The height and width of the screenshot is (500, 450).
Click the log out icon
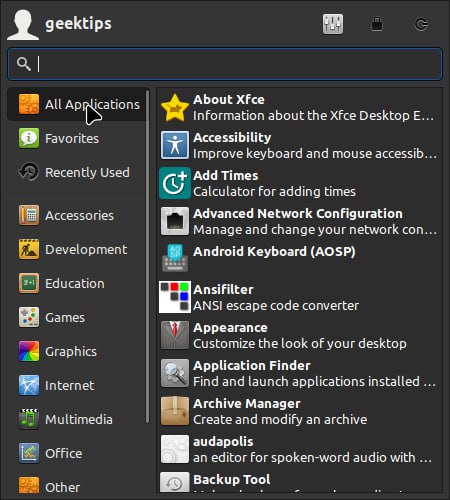point(421,24)
